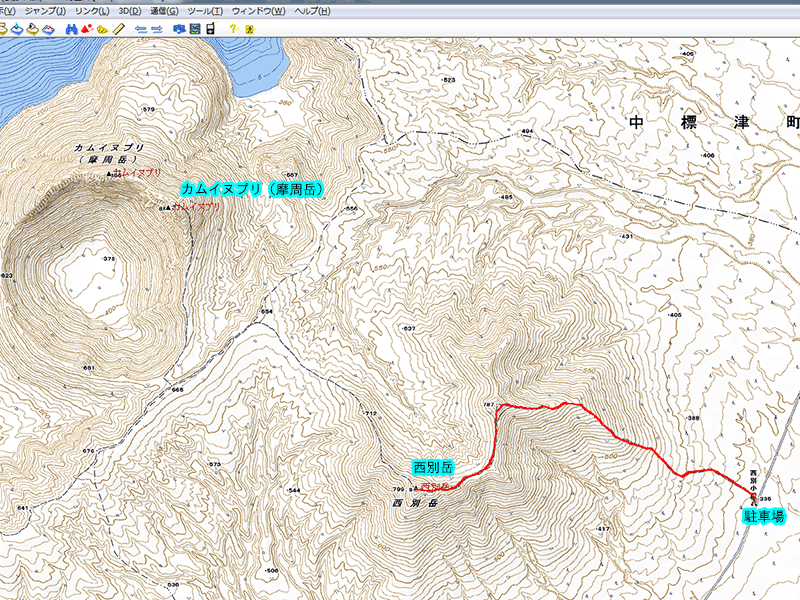Click the blue camera toolbar icon

[x=178, y=30]
